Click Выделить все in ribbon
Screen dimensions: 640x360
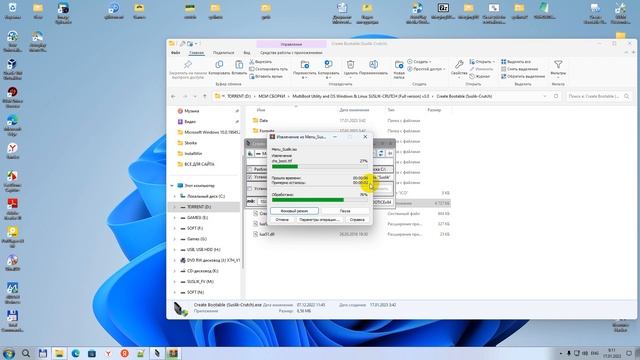coord(516,62)
